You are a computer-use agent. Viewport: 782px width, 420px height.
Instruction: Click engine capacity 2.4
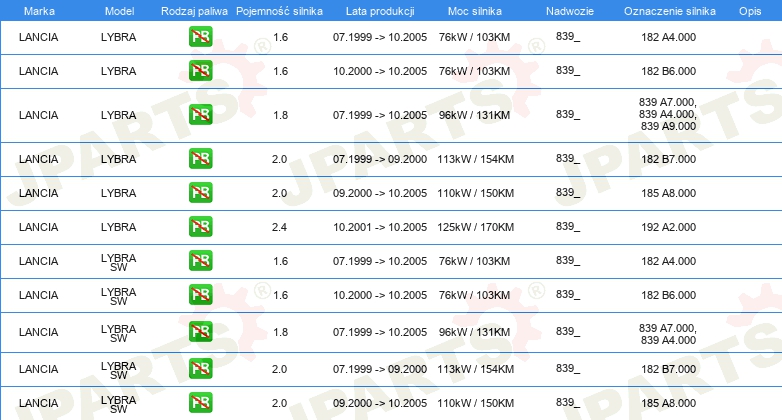(279, 227)
